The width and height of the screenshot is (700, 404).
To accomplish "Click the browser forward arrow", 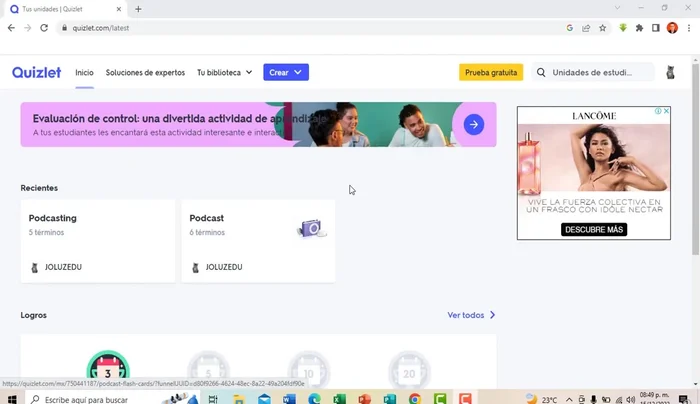I will point(28,28).
